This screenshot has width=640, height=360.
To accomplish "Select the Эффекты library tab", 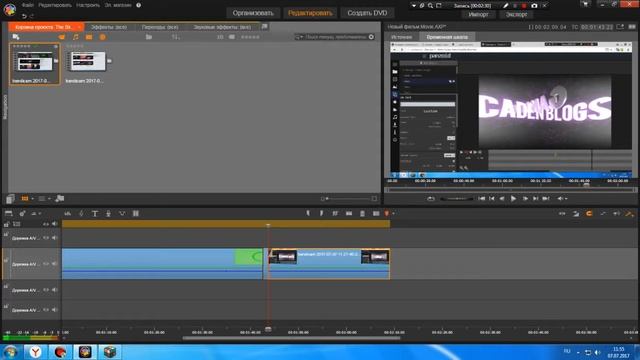I will (109, 27).
